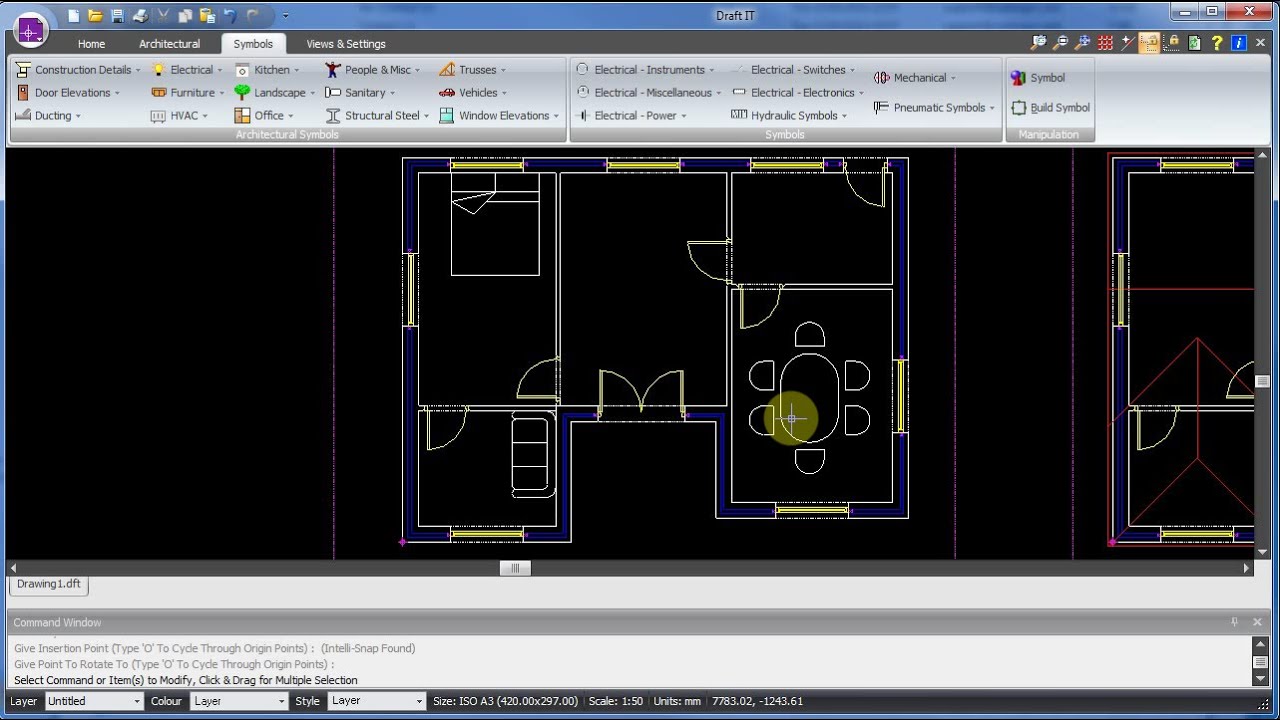Viewport: 1280px width, 720px height.
Task: Click the HVAC symbols icon
Action: click(178, 115)
